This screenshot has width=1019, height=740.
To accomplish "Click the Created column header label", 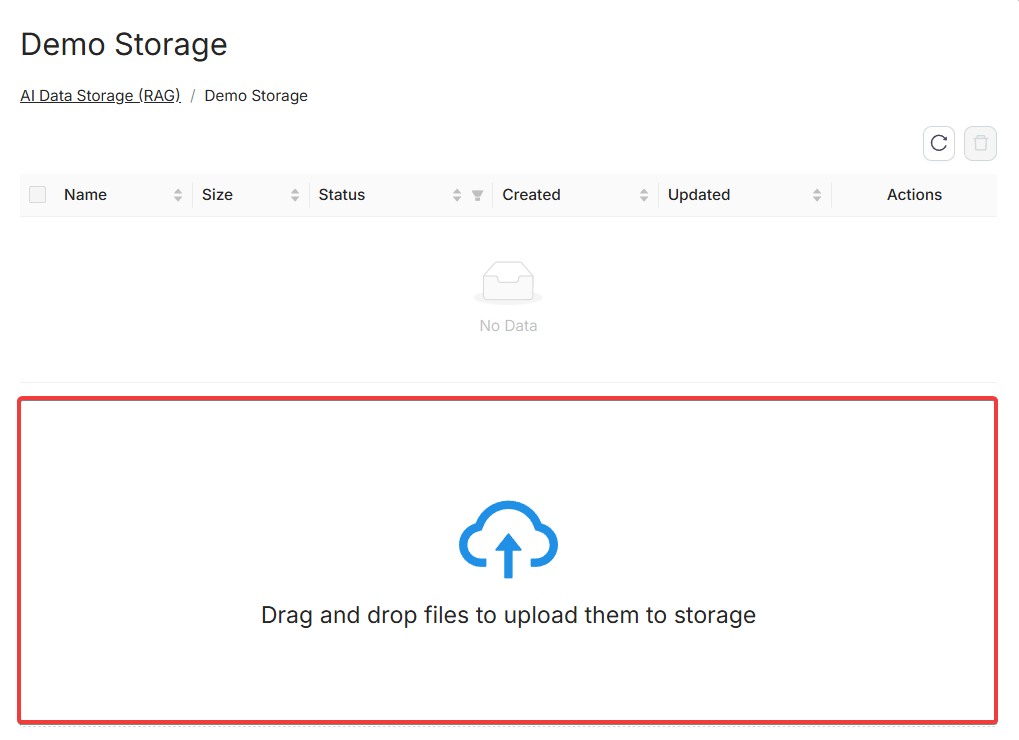I will 531,195.
